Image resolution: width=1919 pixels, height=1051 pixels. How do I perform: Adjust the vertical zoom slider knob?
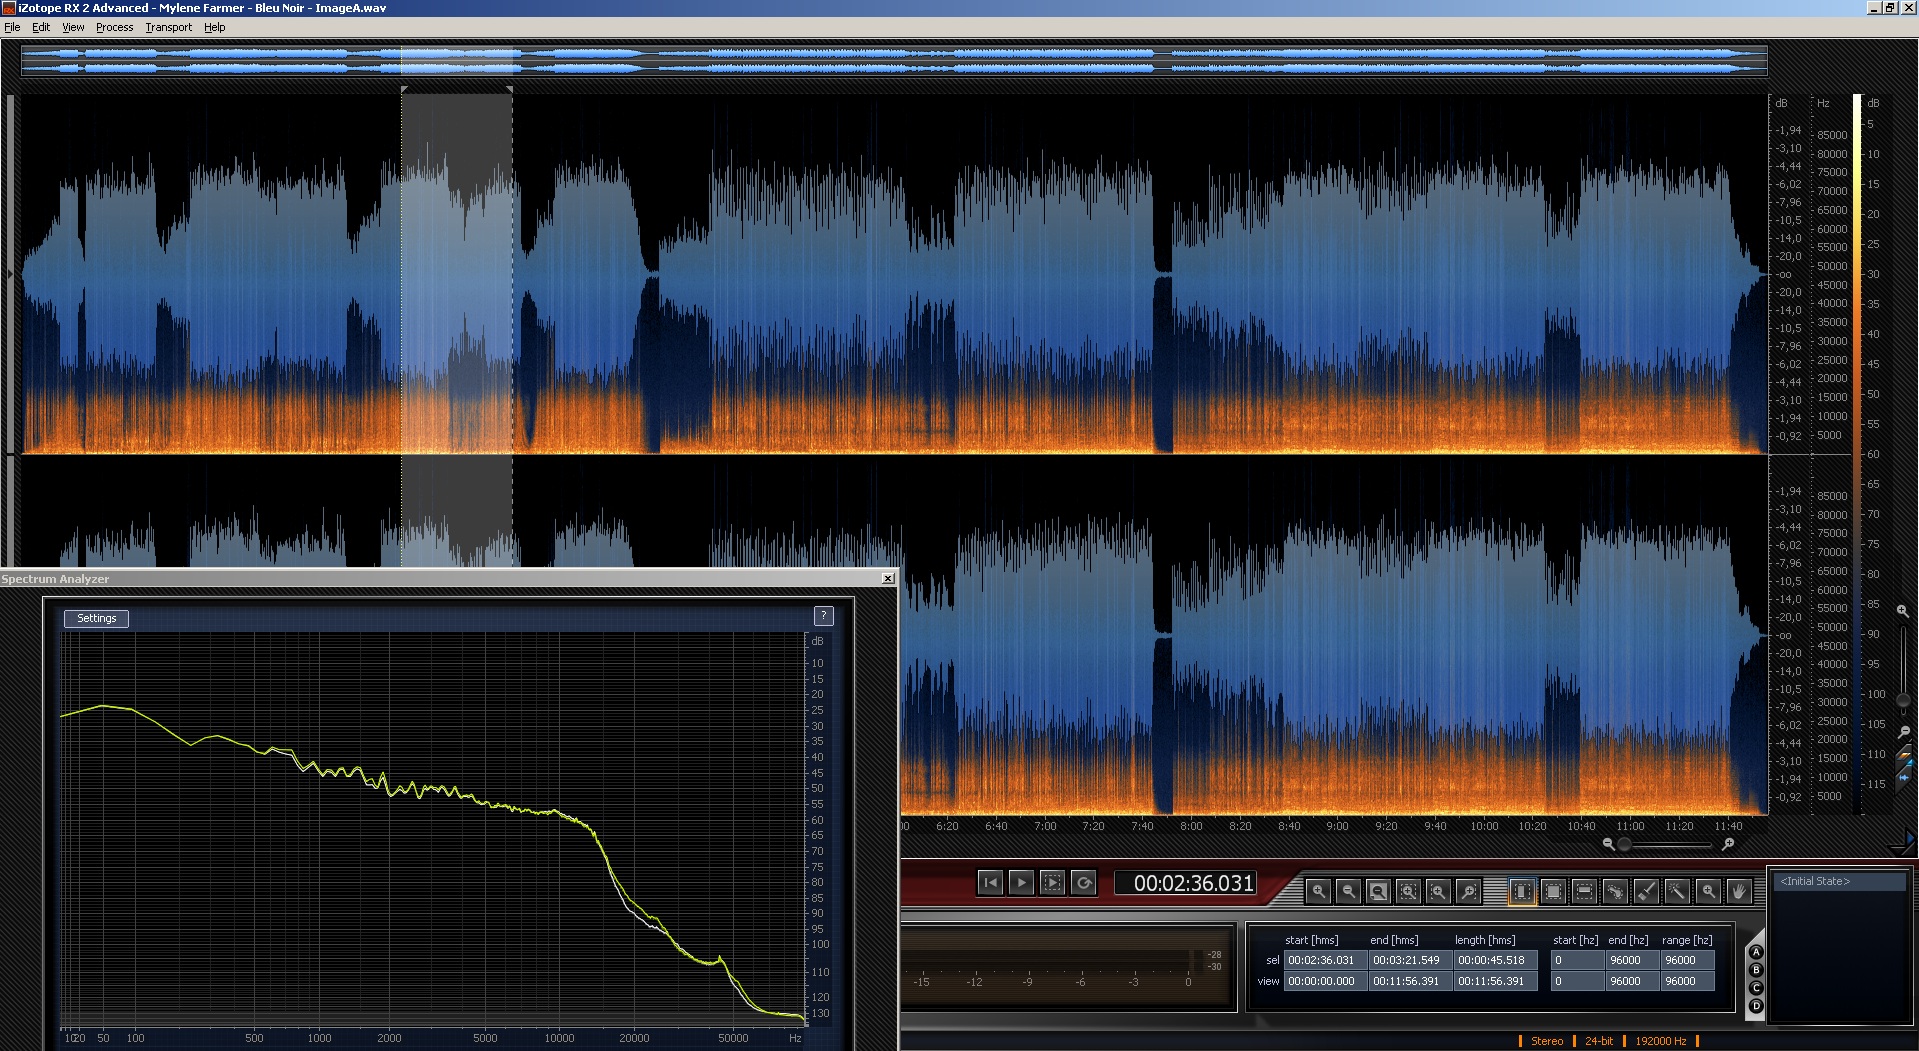pyautogui.click(x=1903, y=700)
